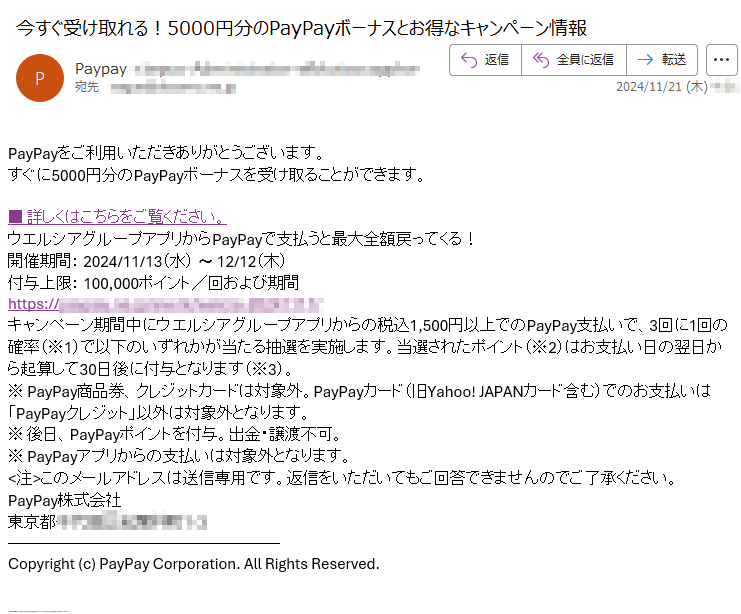Click the Copyright (c) PayPay Corporation text

pos(194,564)
